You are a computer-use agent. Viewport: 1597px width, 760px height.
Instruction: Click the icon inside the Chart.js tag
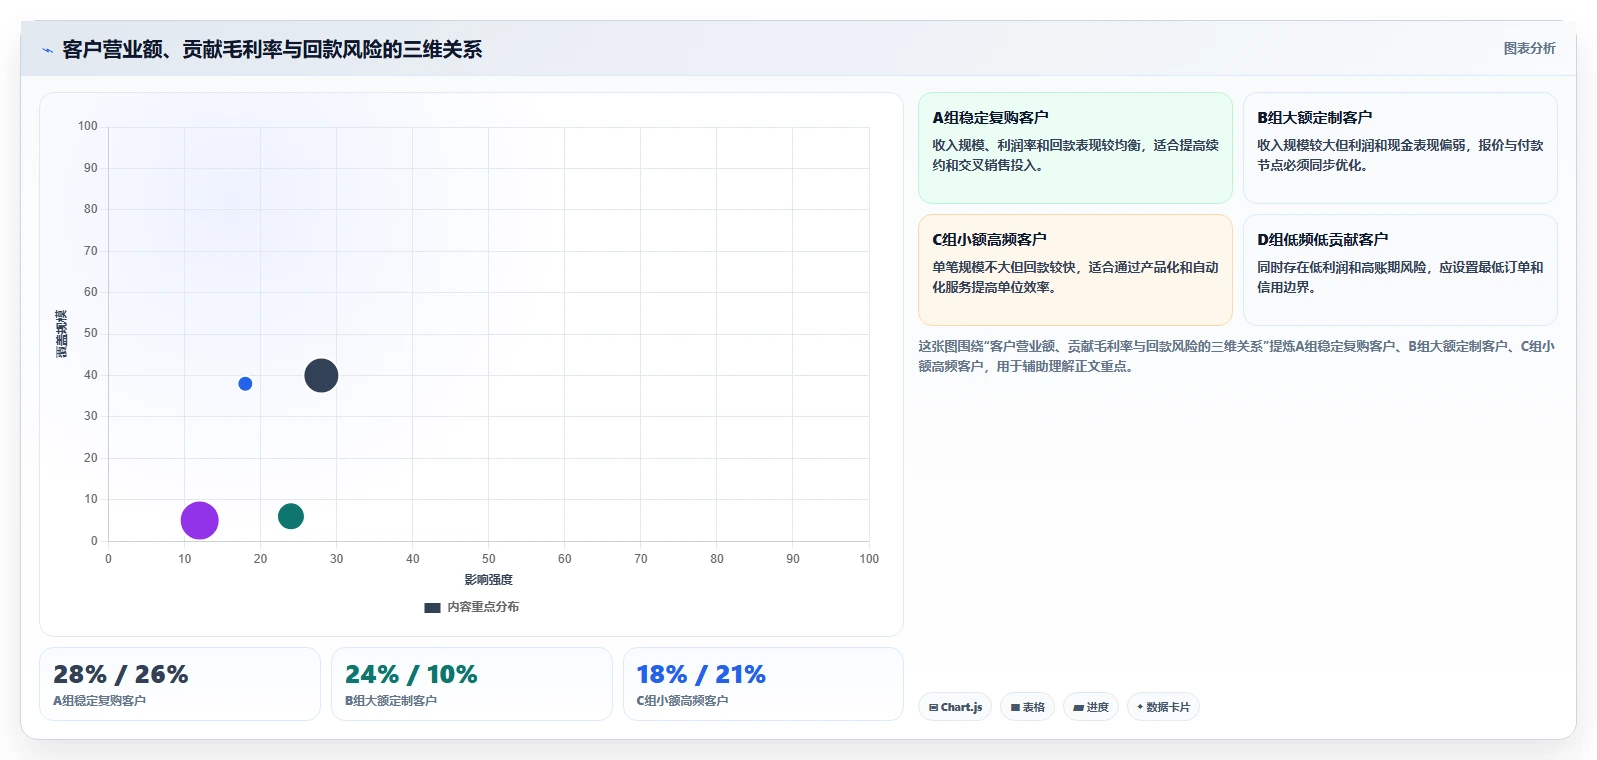tap(933, 707)
